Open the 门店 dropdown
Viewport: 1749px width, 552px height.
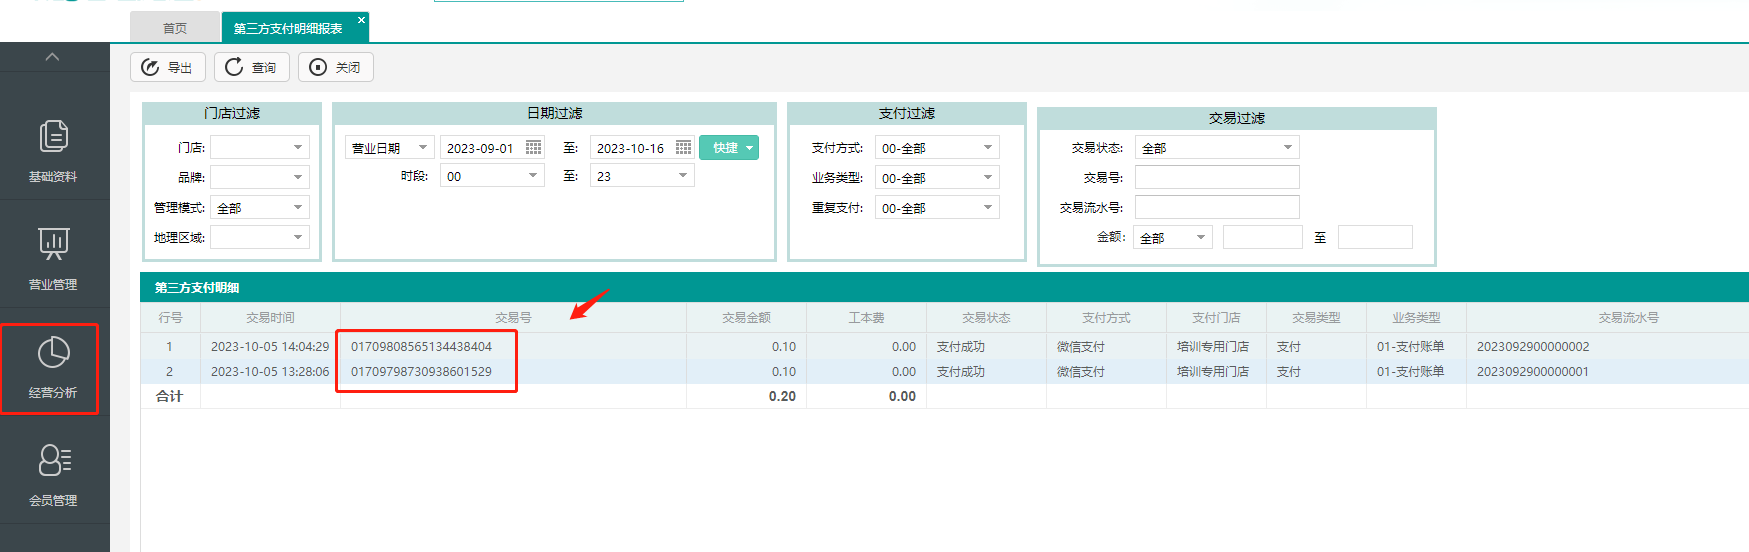[x=260, y=147]
